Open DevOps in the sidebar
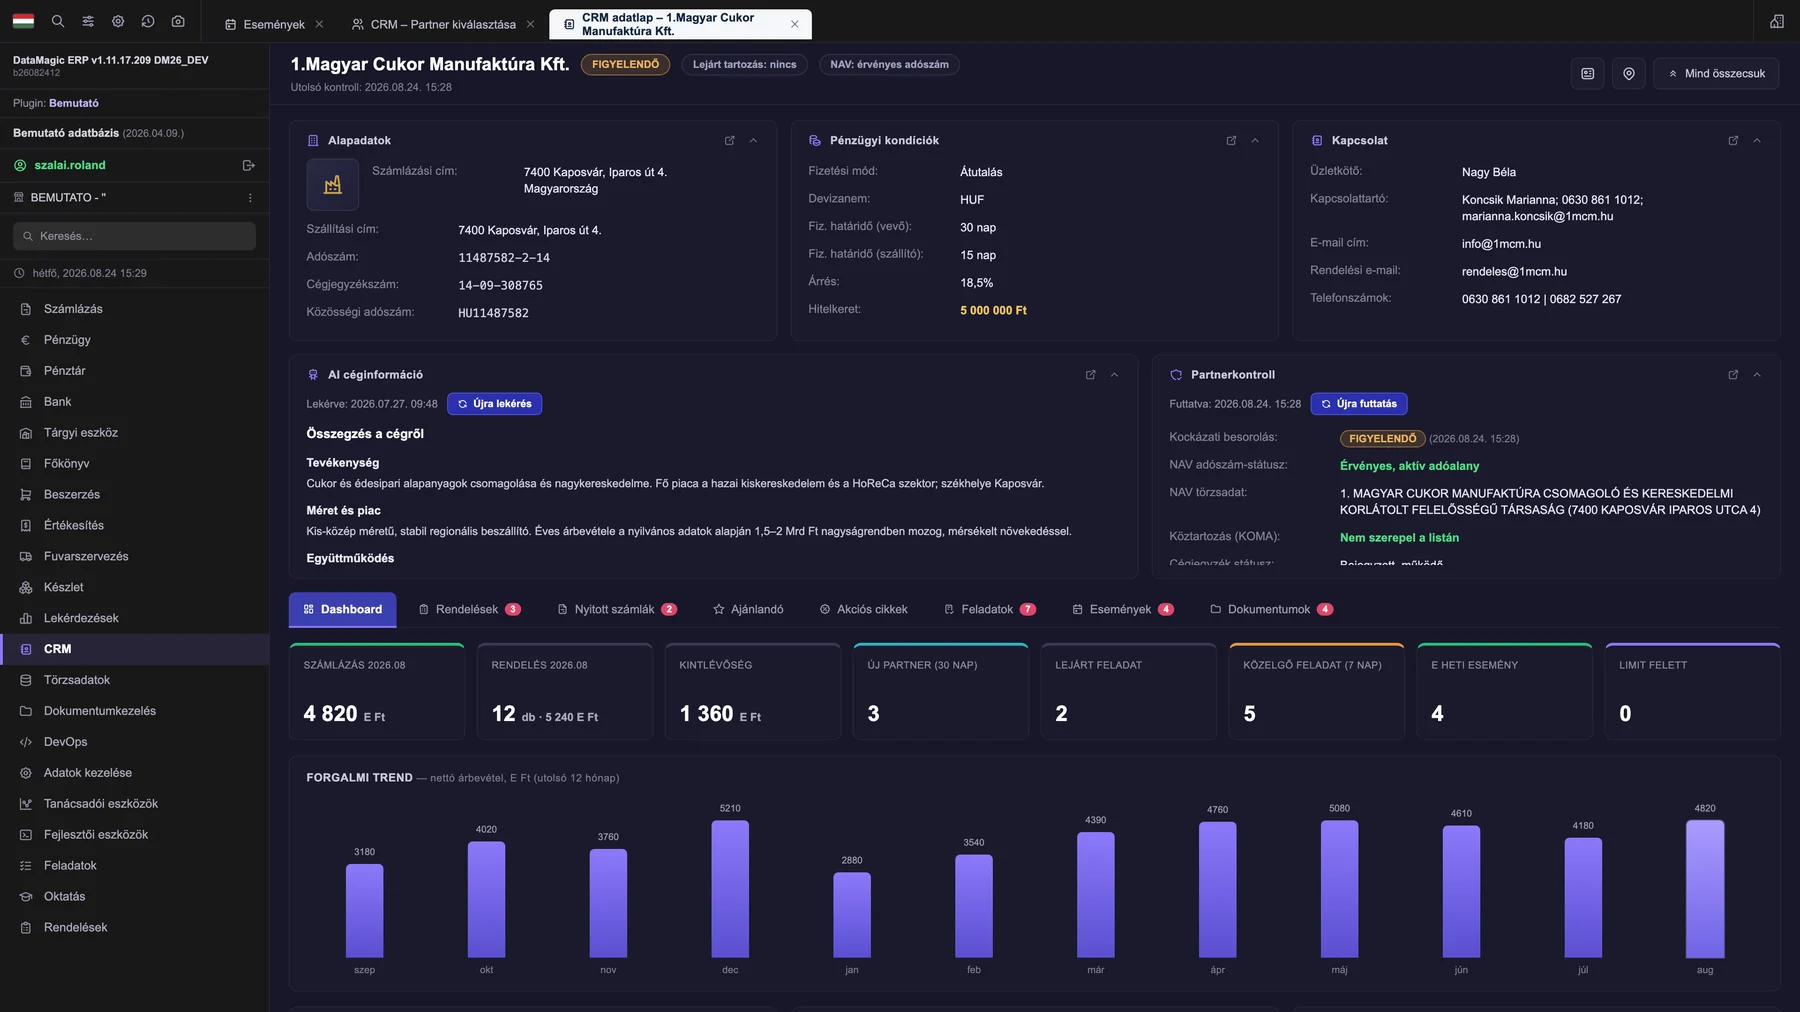This screenshot has height=1012, width=1800. coord(135,742)
